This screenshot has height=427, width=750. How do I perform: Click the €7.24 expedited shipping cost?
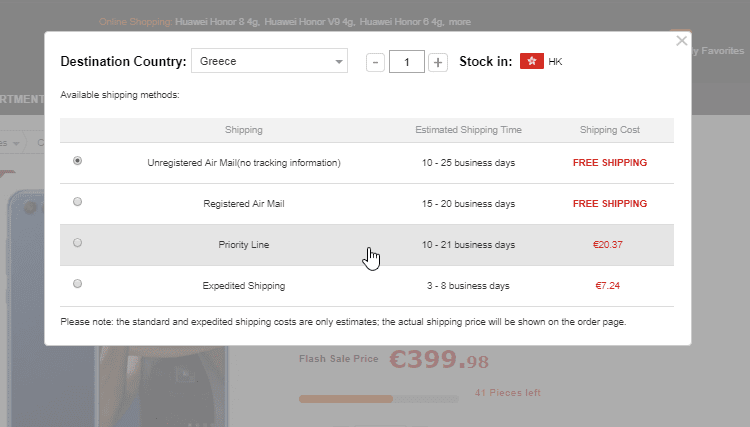(607, 286)
